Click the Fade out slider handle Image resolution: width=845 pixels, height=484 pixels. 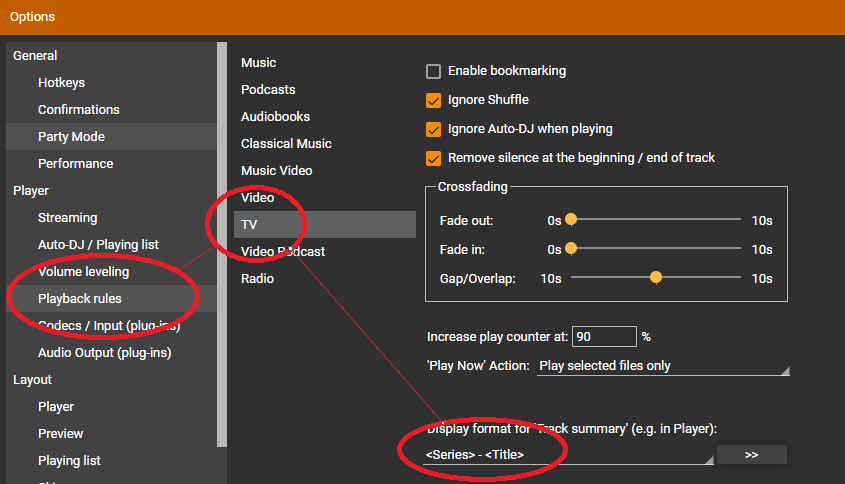click(571, 220)
